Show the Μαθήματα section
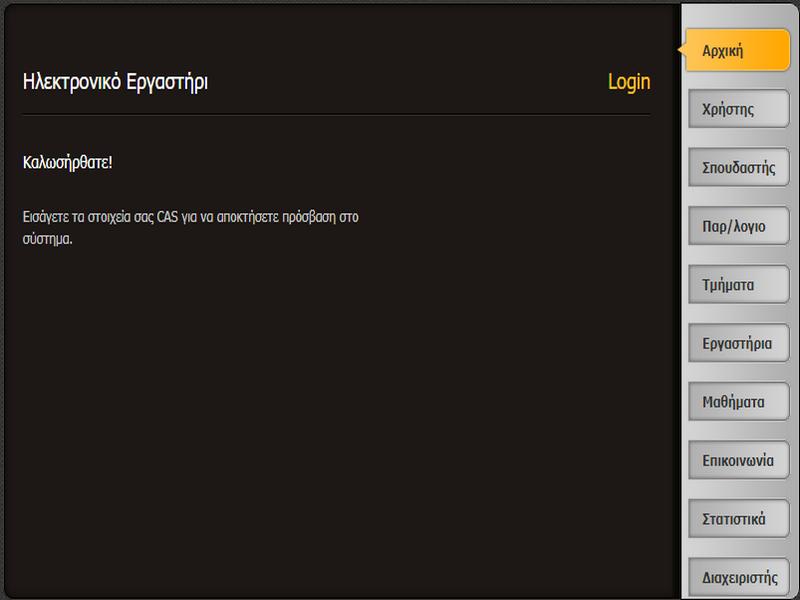Viewport: 800px width, 600px height. point(736,402)
